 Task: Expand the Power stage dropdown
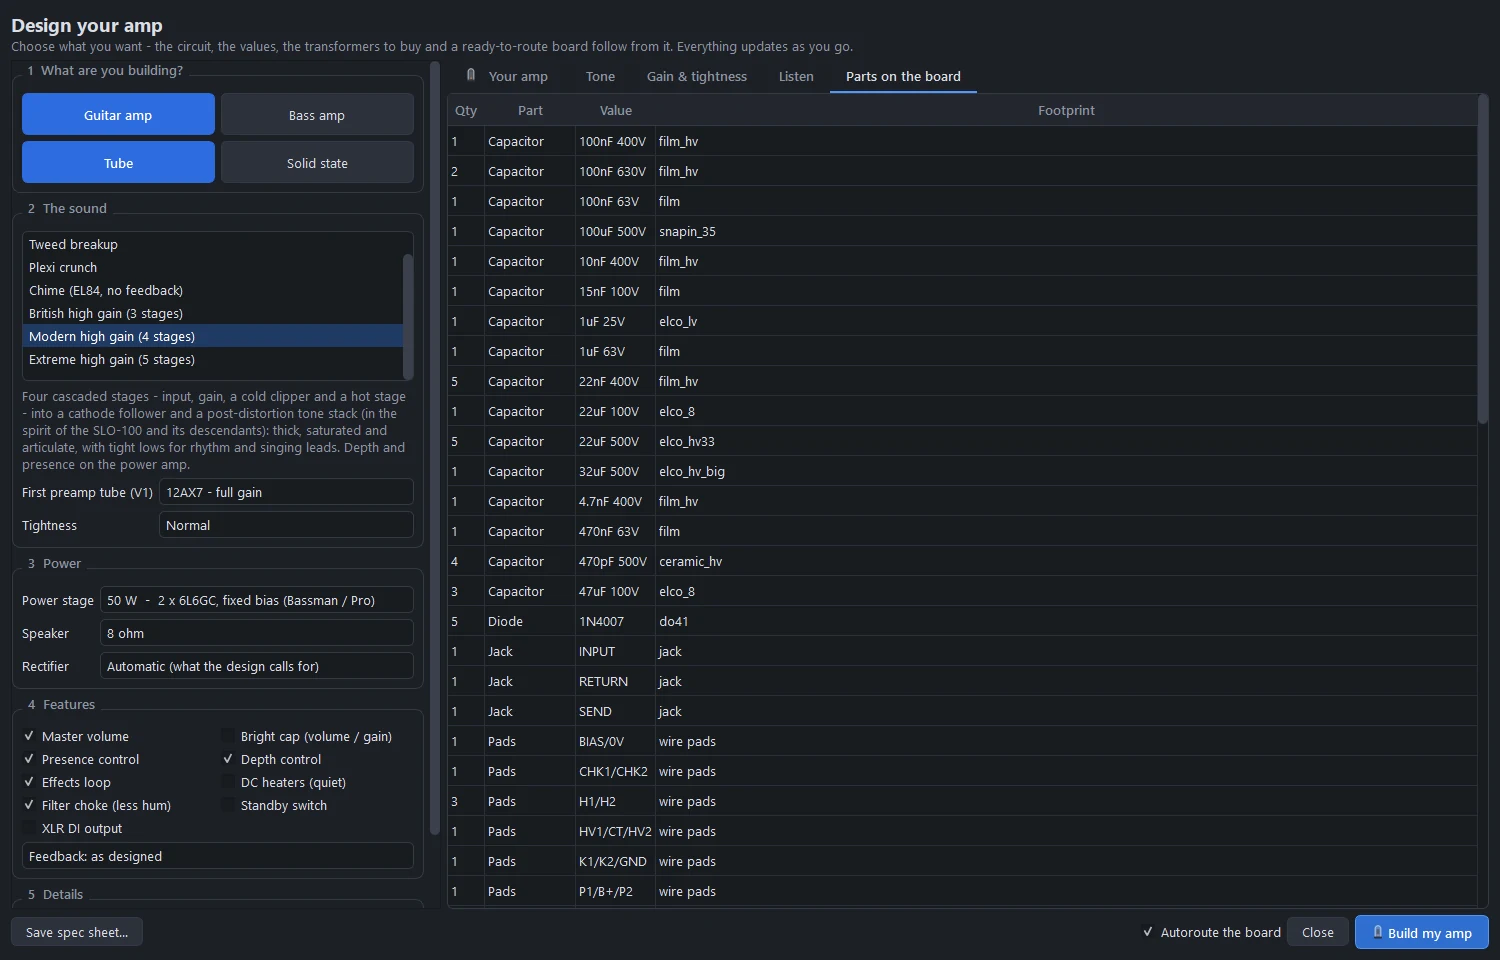pos(257,600)
